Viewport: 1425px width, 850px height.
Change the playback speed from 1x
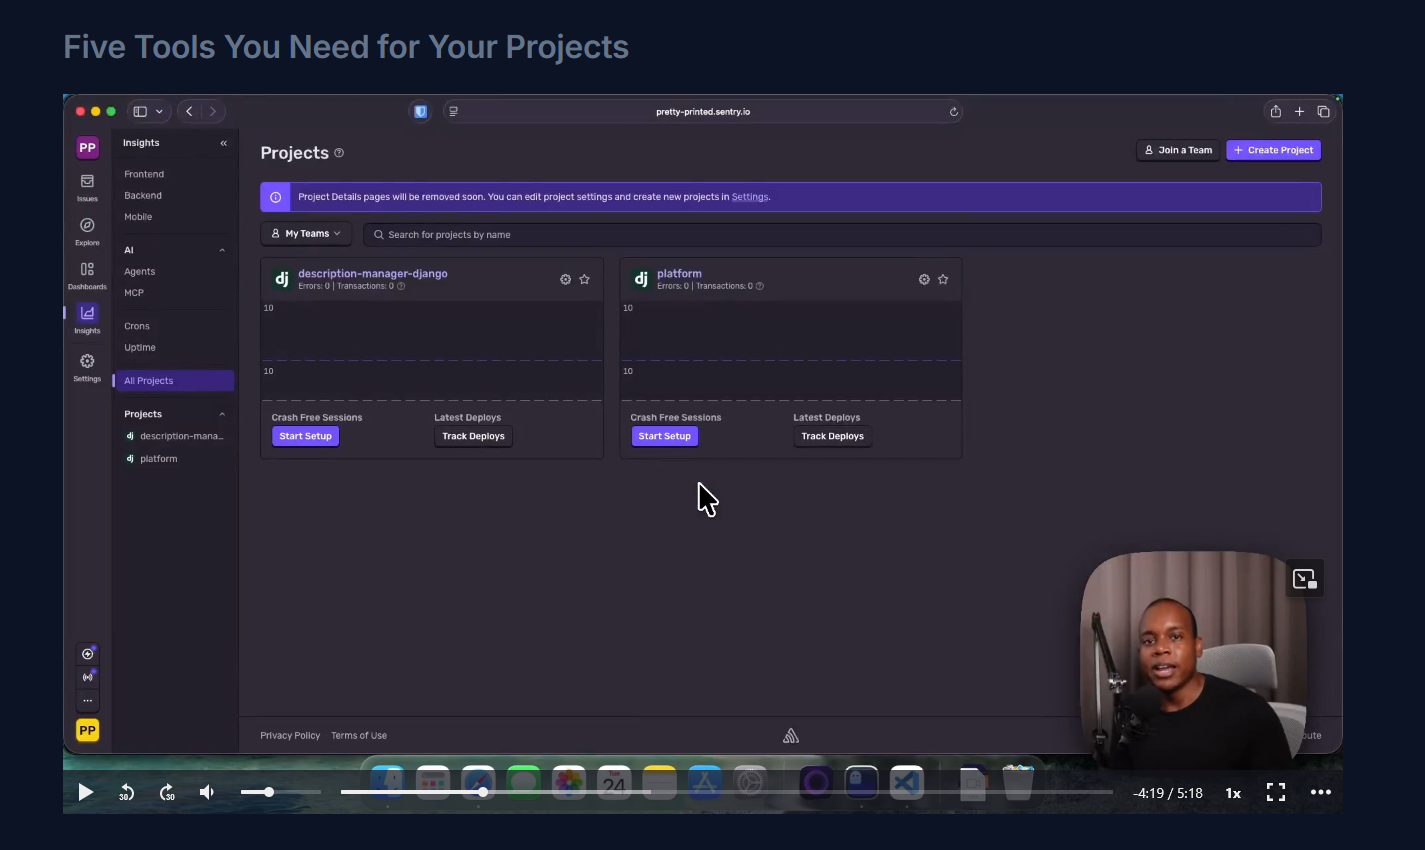point(1233,793)
